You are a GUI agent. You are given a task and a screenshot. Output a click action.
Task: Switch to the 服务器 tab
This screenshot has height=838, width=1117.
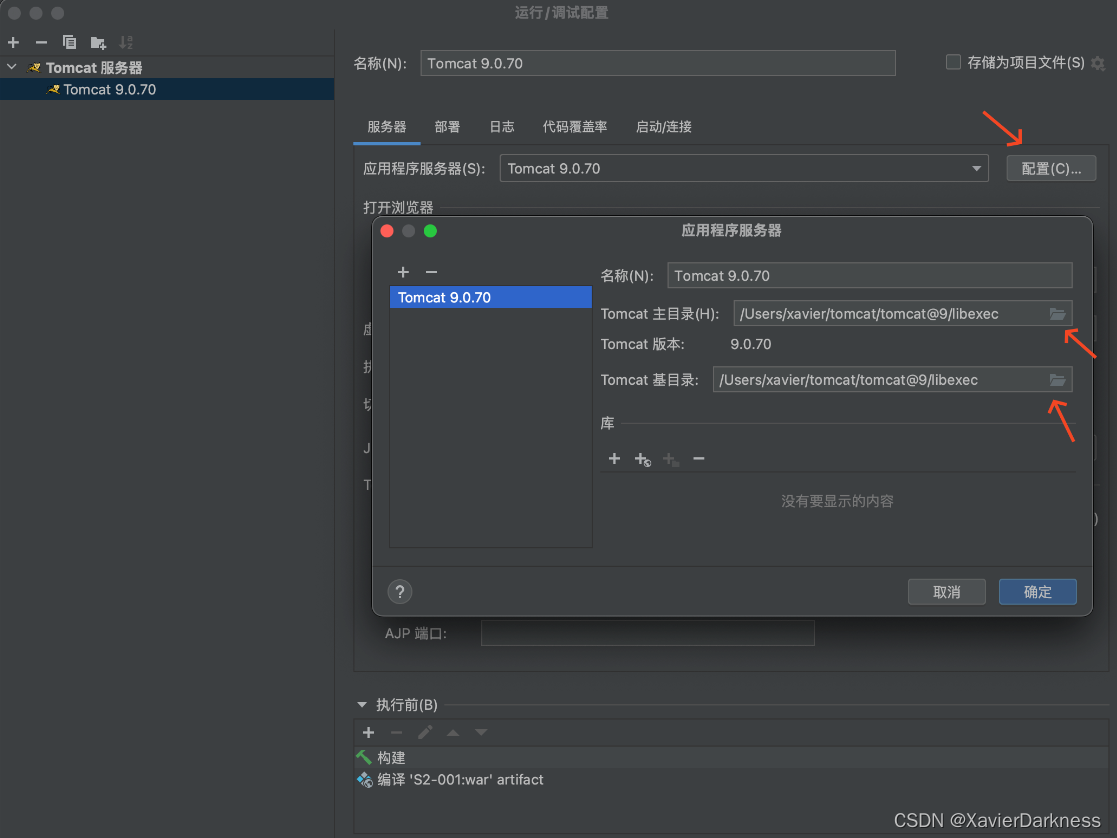click(387, 127)
